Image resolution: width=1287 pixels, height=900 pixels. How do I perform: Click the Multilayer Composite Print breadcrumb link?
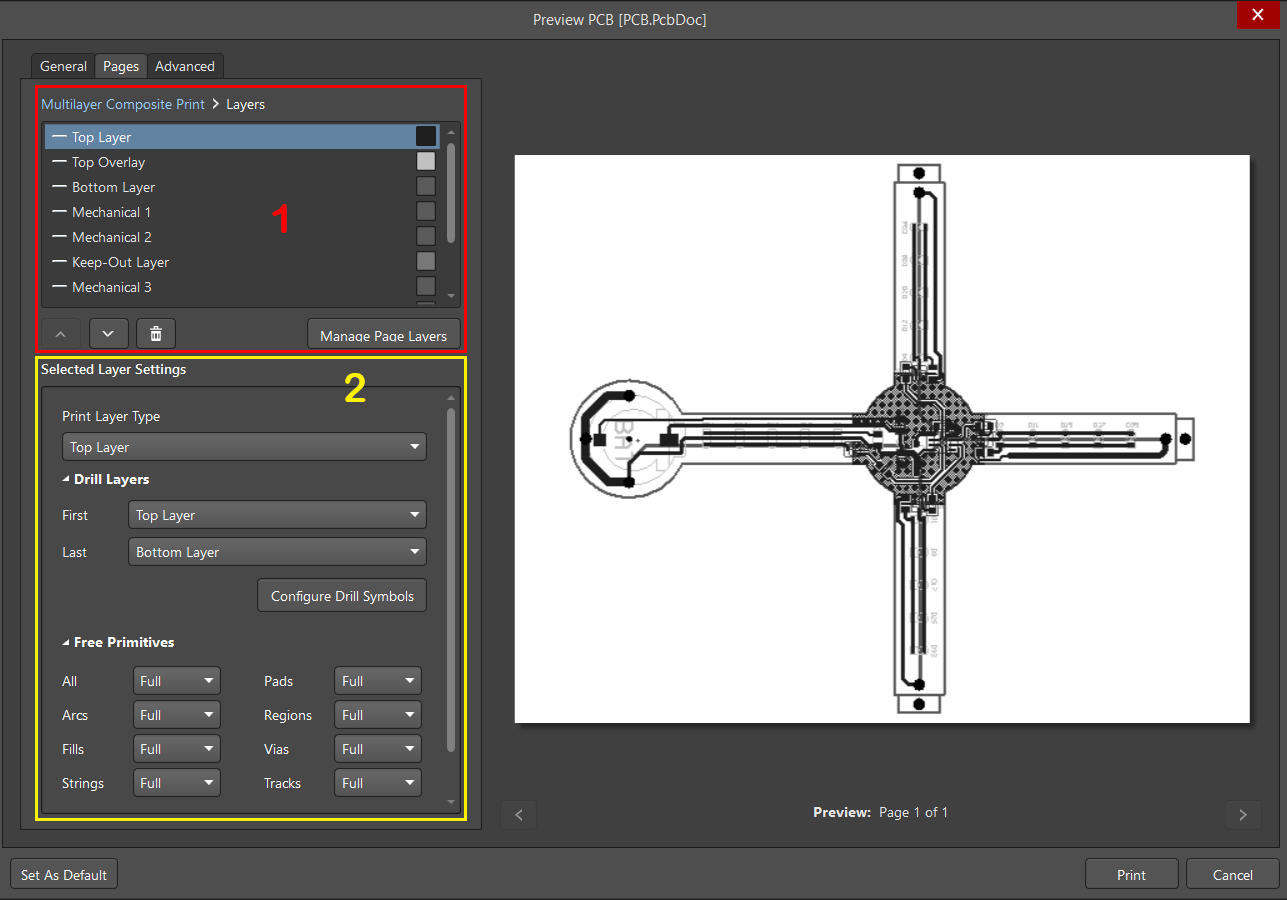pyautogui.click(x=123, y=104)
